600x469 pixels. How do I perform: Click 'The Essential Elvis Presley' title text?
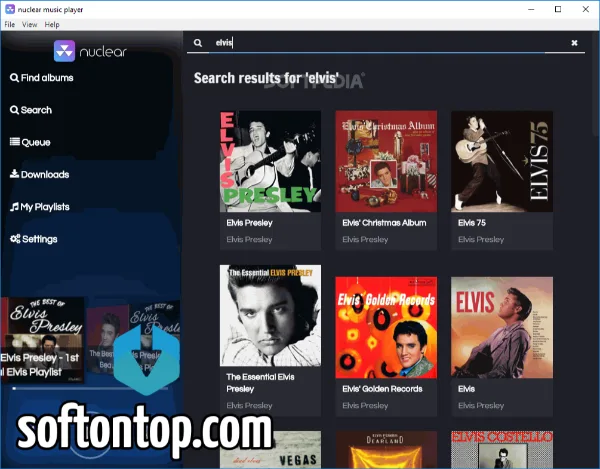(260, 383)
